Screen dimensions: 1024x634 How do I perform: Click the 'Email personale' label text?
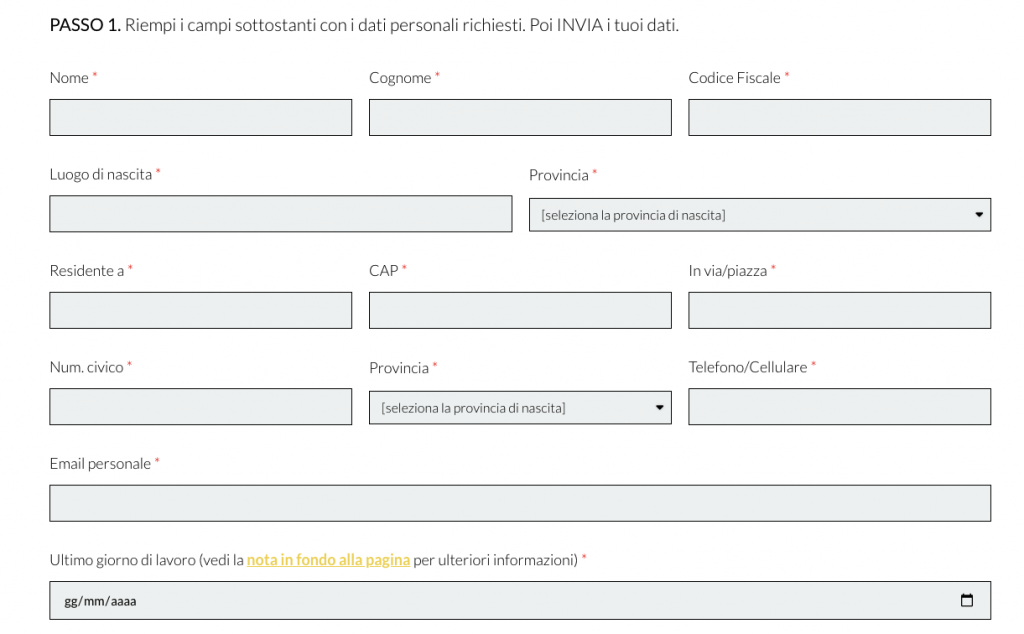pos(100,464)
